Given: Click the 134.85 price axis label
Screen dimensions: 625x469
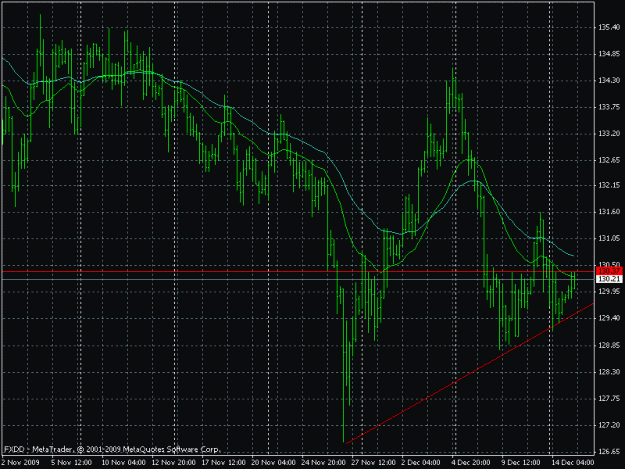Looking at the screenshot, I should click(609, 54).
